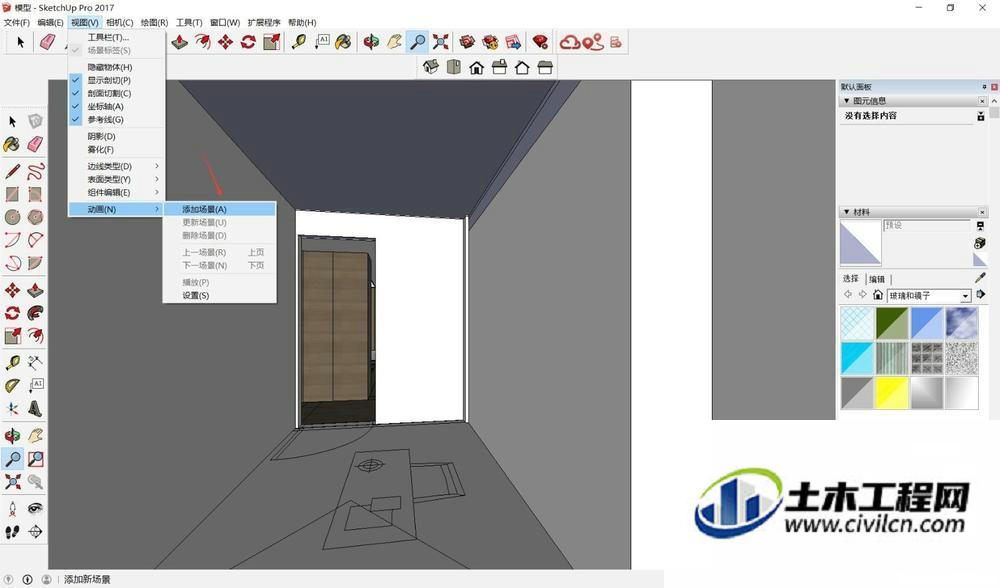Viewport: 1000px width, 588px height.
Task: Select the Axes tool in the left toolbar
Action: (13, 408)
